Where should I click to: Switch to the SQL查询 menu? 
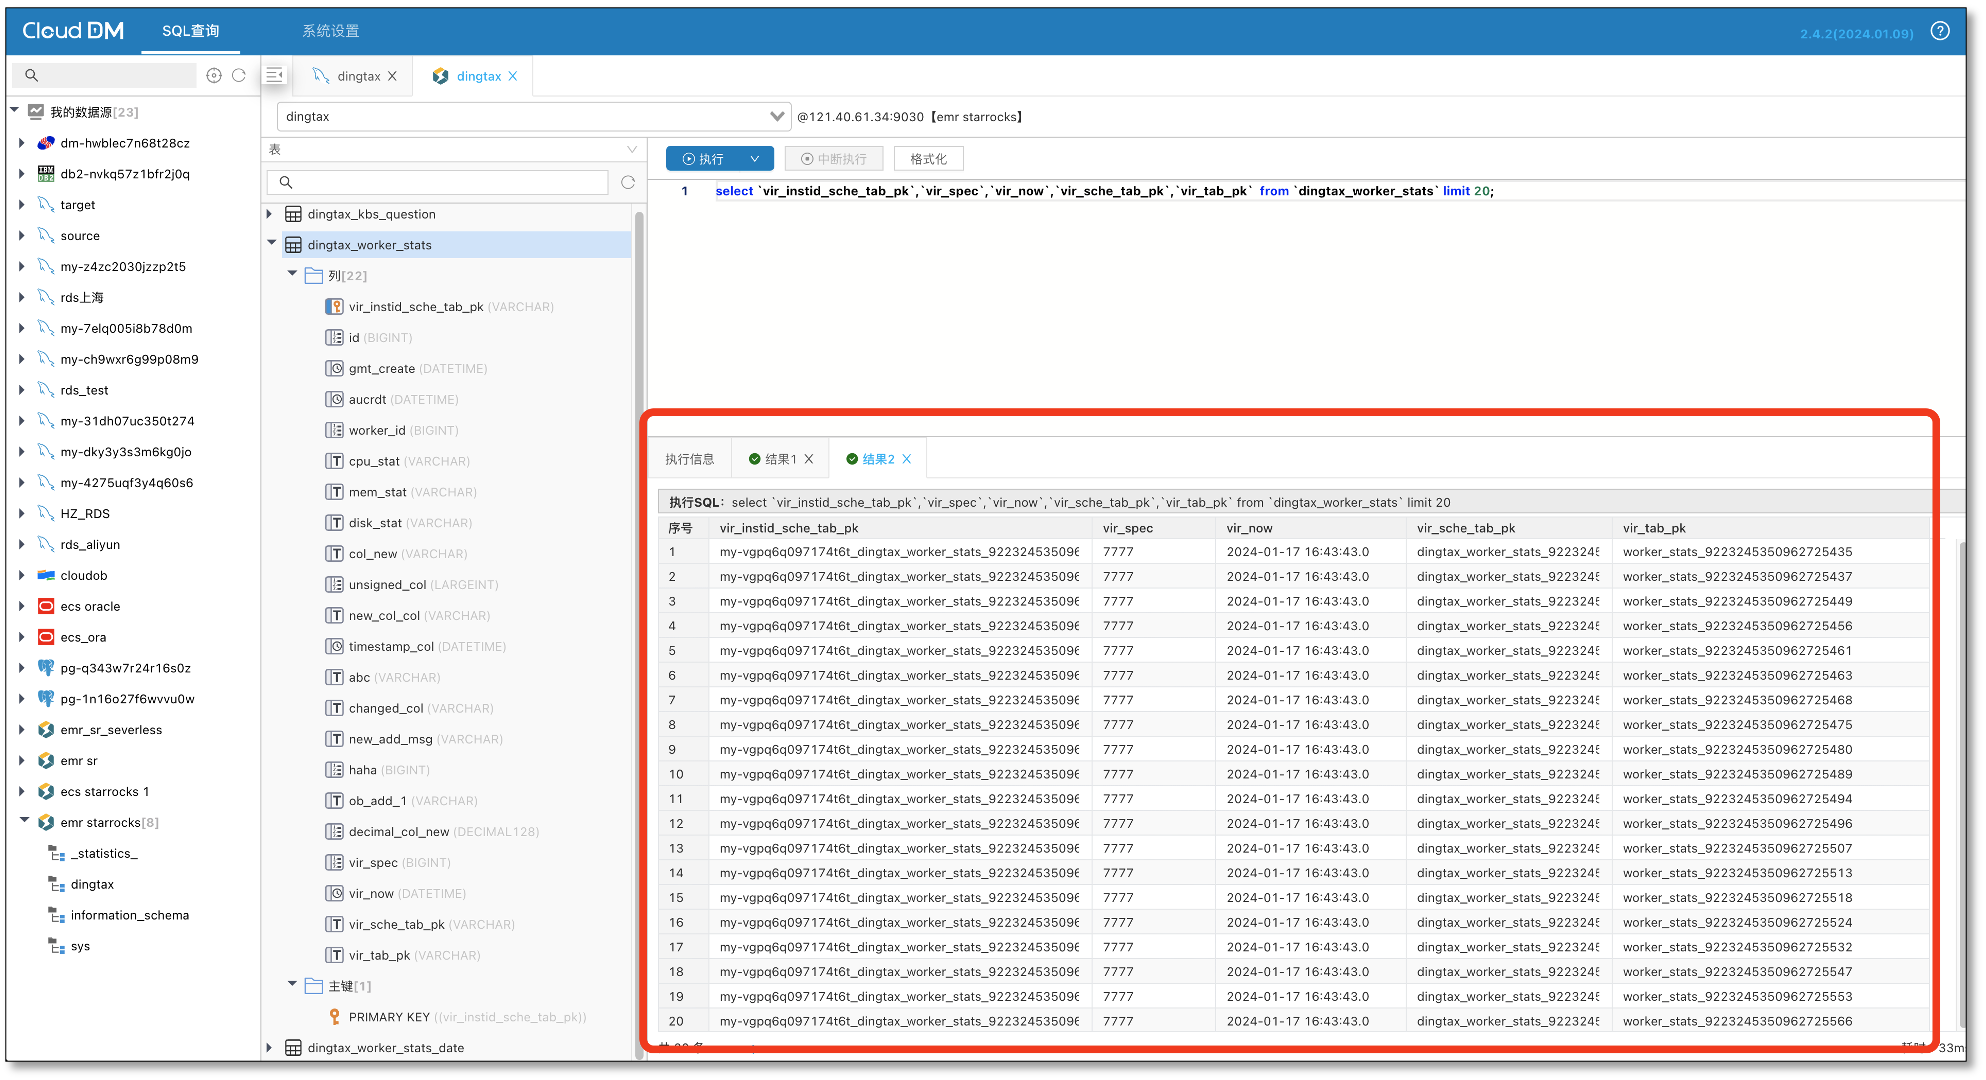190,31
